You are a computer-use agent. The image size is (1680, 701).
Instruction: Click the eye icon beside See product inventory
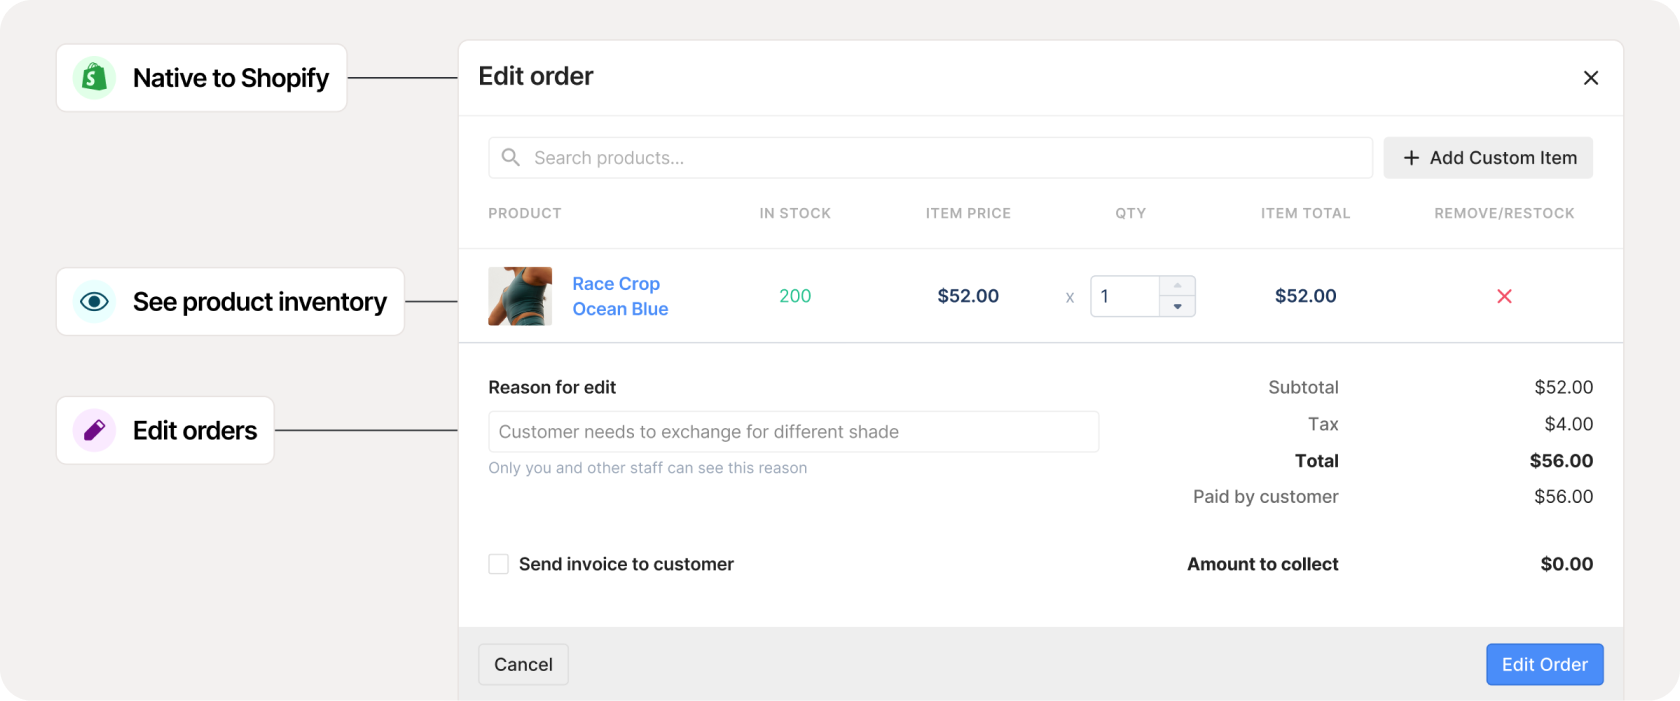[94, 301]
